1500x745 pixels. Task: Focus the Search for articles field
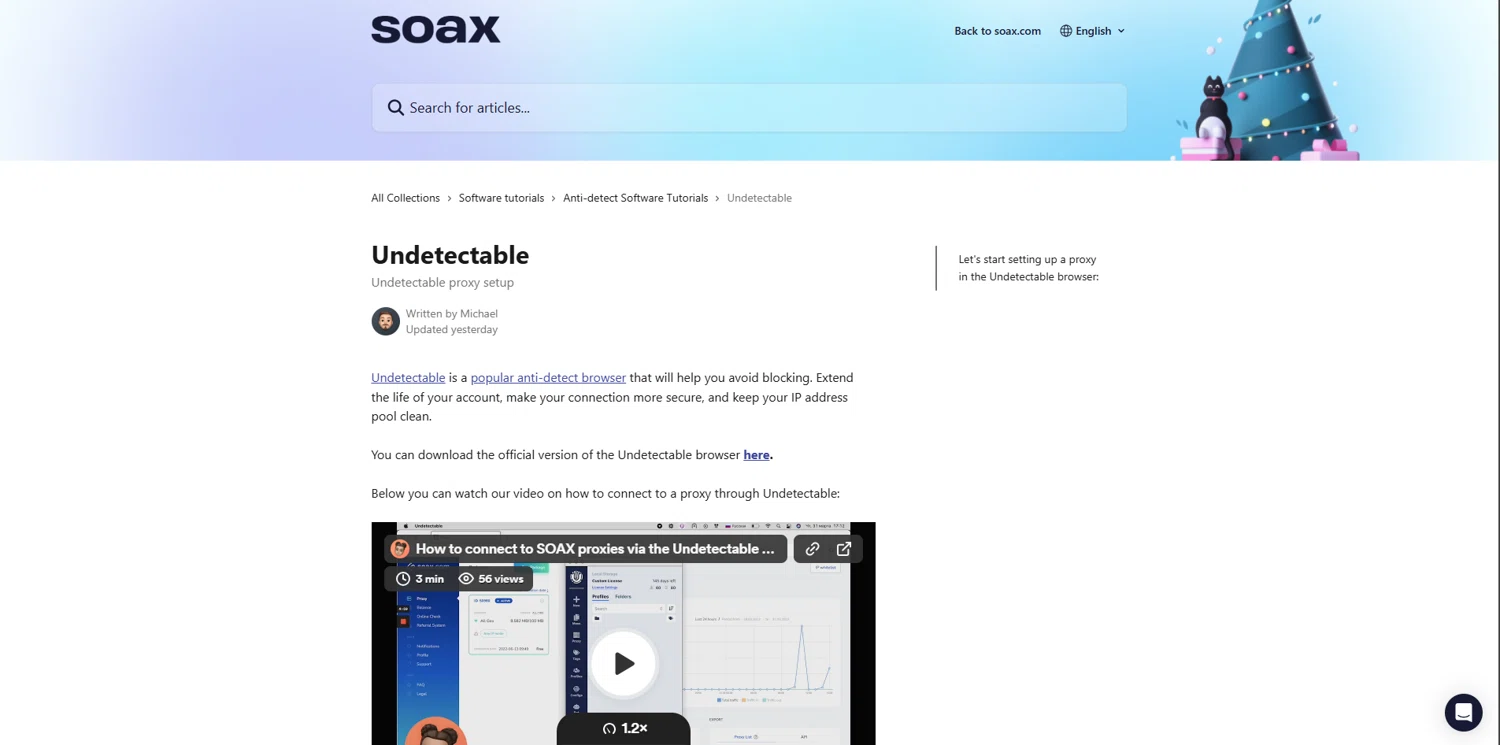[x=749, y=108]
